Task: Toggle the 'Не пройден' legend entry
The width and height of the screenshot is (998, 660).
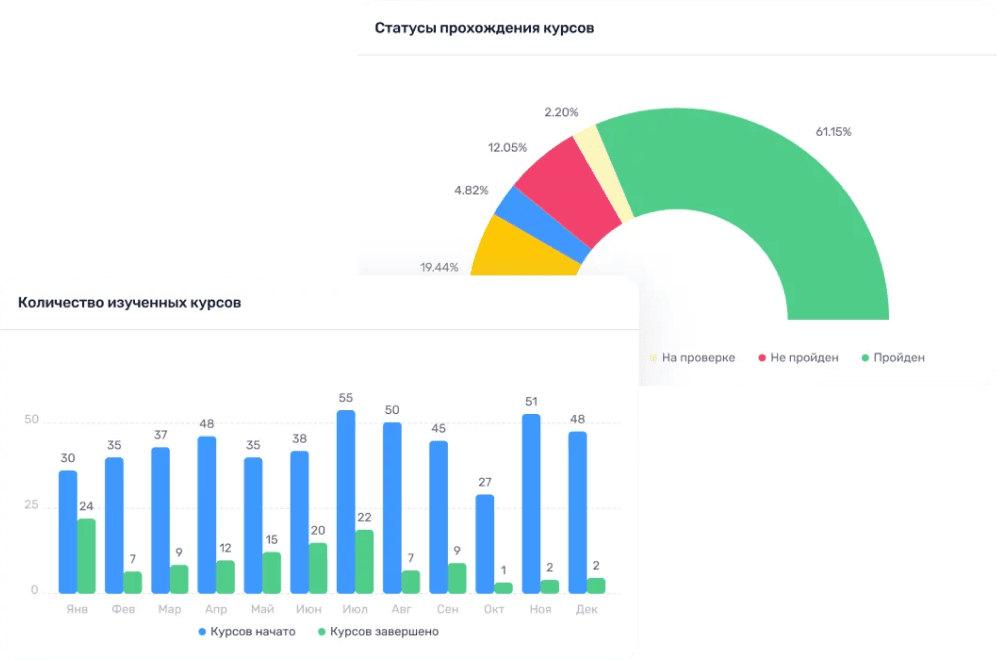Action: 798,358
